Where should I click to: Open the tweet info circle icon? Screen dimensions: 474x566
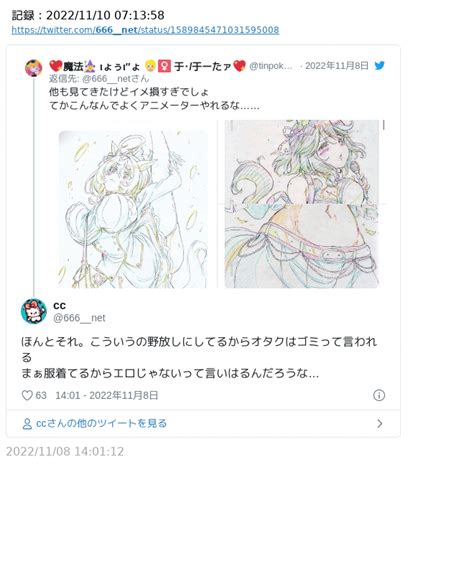[x=379, y=395]
